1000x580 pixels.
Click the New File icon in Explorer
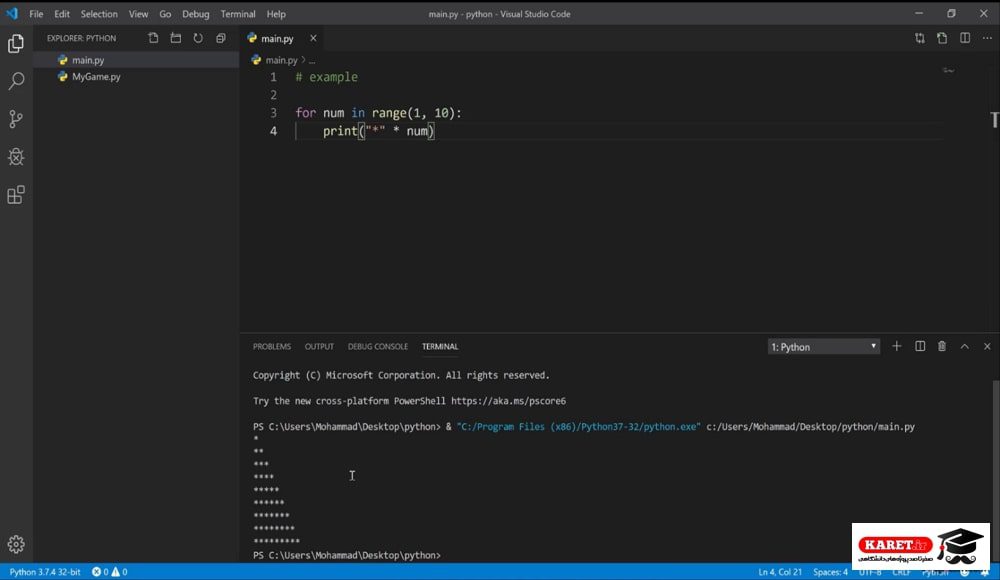pos(153,38)
